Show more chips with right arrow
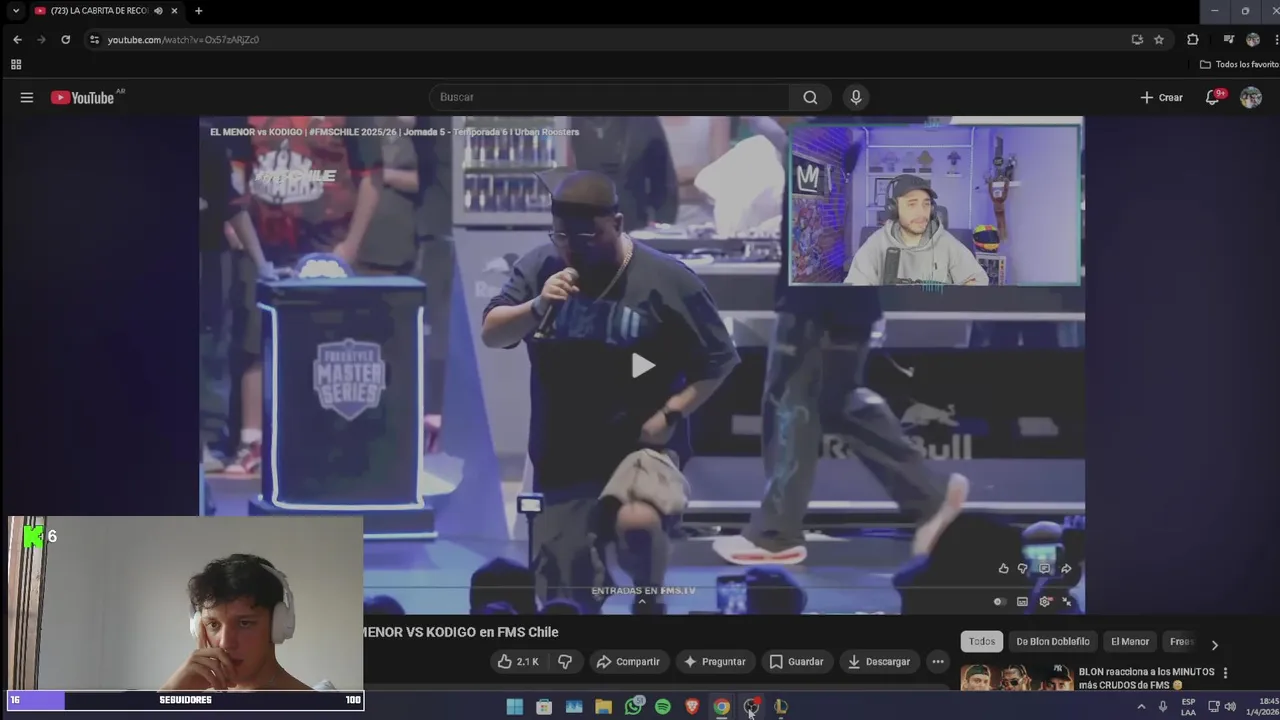The image size is (1280, 720). 1214,645
